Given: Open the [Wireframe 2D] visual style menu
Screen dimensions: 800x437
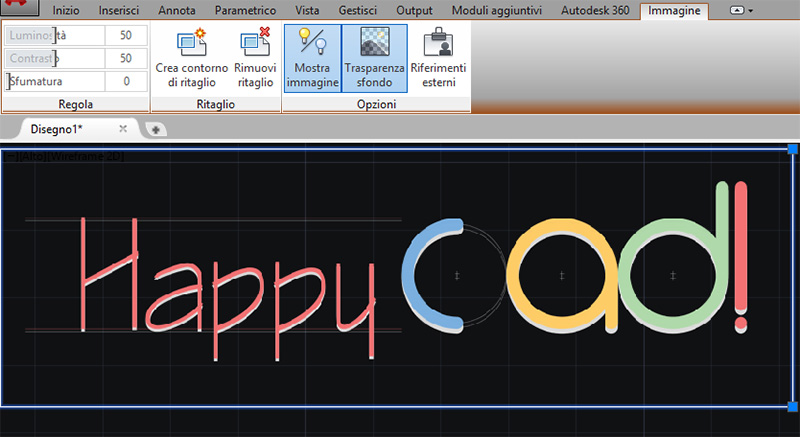Looking at the screenshot, I should pyautogui.click(x=85, y=157).
